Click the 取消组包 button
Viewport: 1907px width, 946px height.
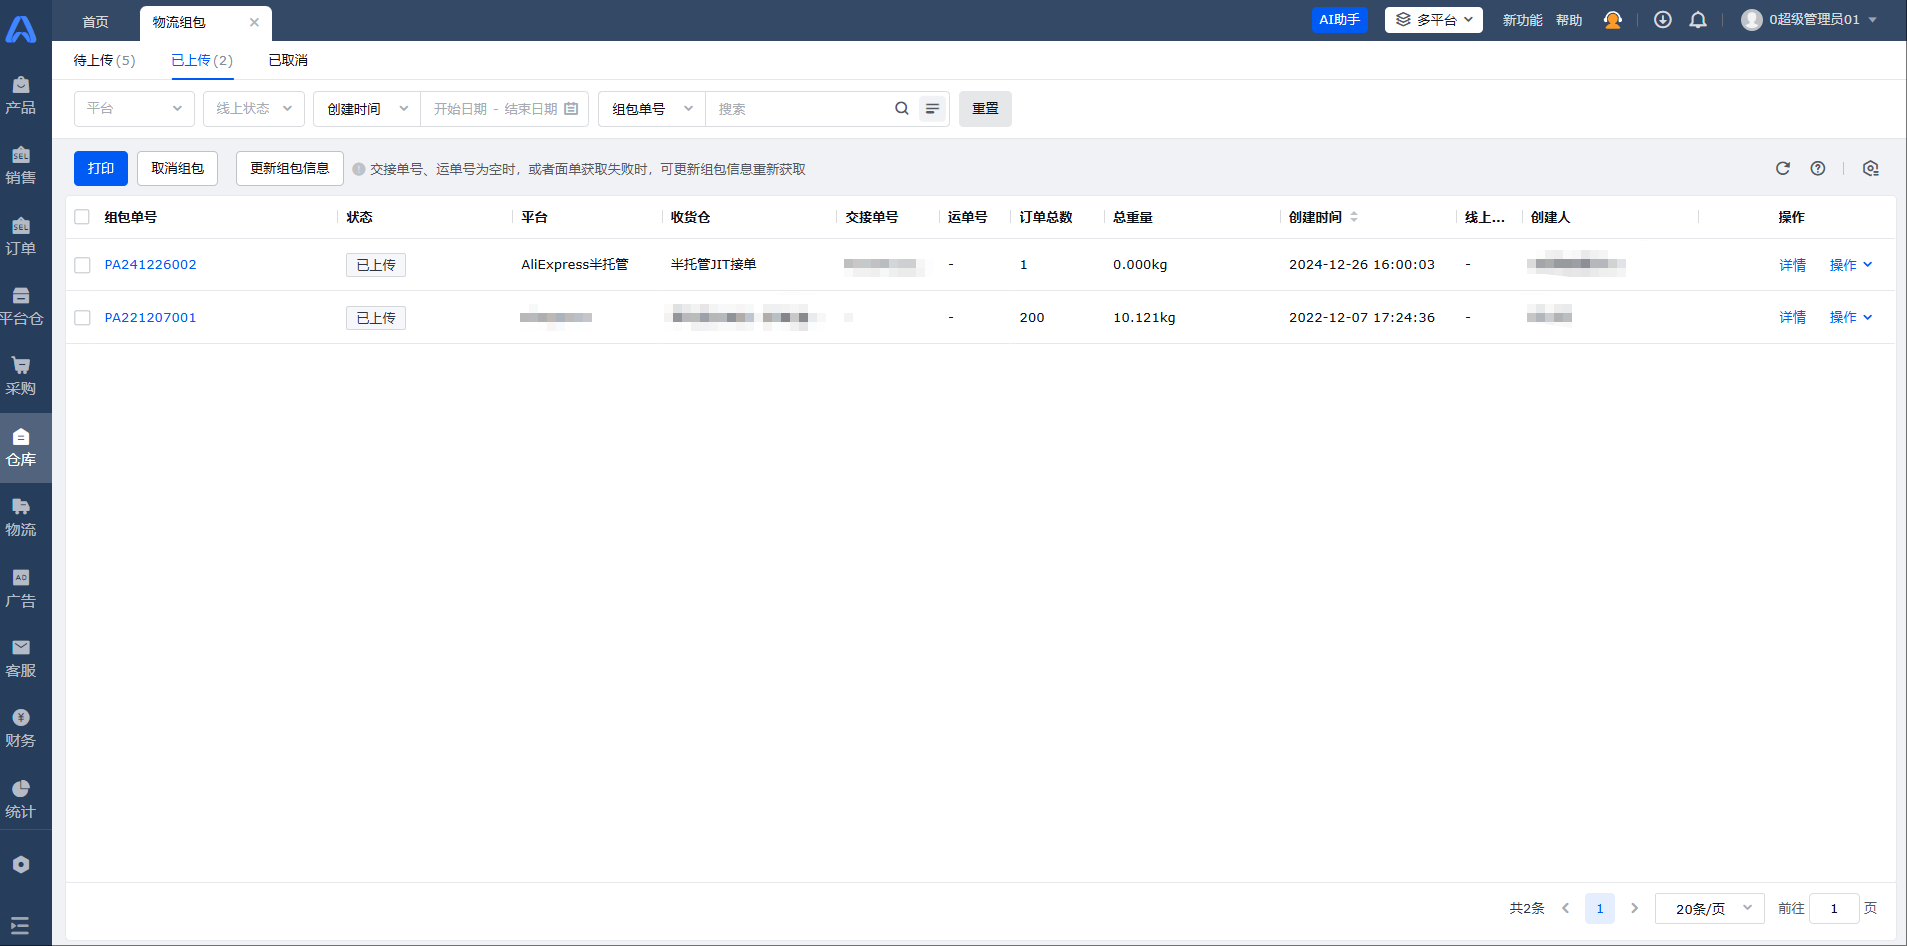[177, 168]
